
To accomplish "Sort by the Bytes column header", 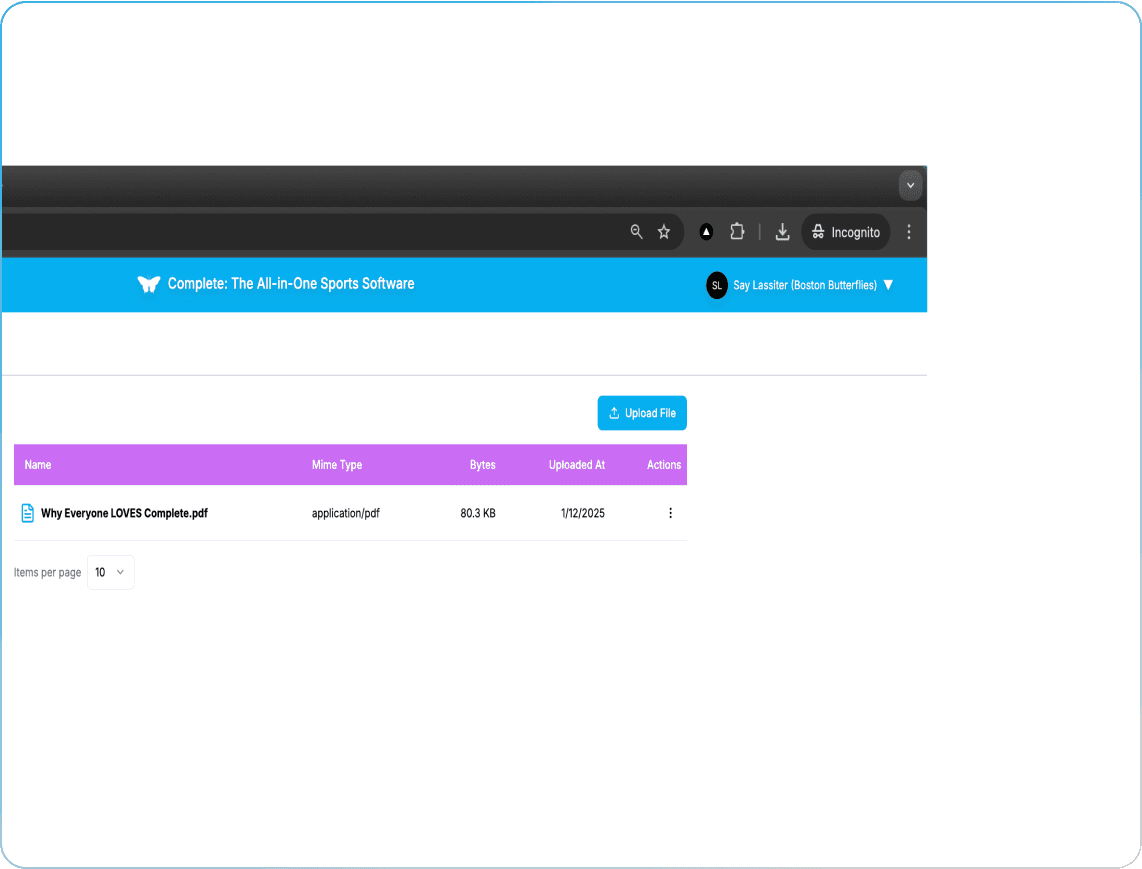I will click(x=482, y=465).
